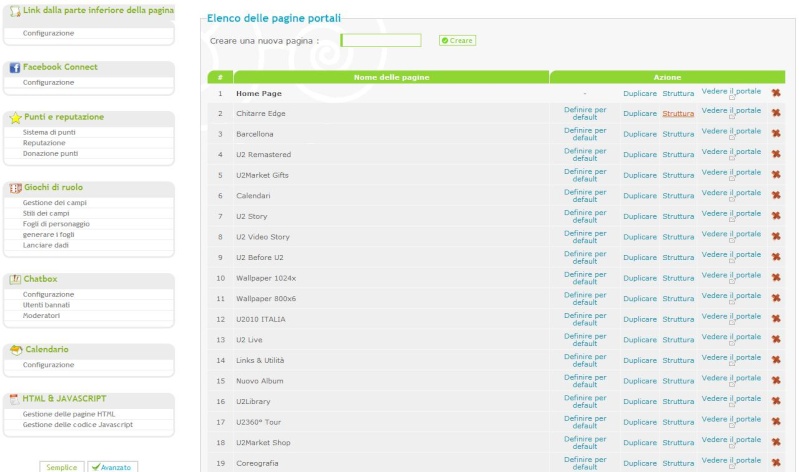The height and width of the screenshot is (472, 799).
Task: Click the Facebook Connect logo icon
Action: (x=15, y=67)
